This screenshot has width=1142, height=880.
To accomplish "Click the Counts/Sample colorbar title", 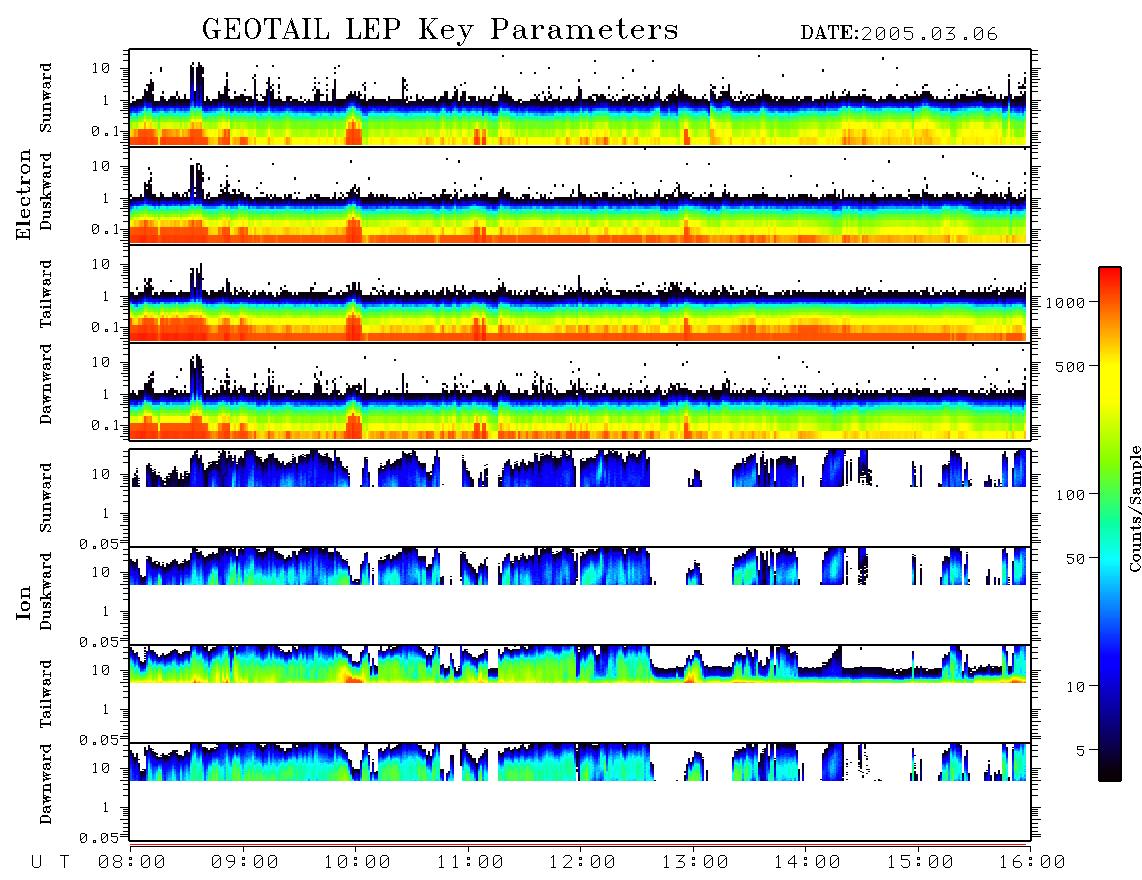I will (x=1134, y=508).
